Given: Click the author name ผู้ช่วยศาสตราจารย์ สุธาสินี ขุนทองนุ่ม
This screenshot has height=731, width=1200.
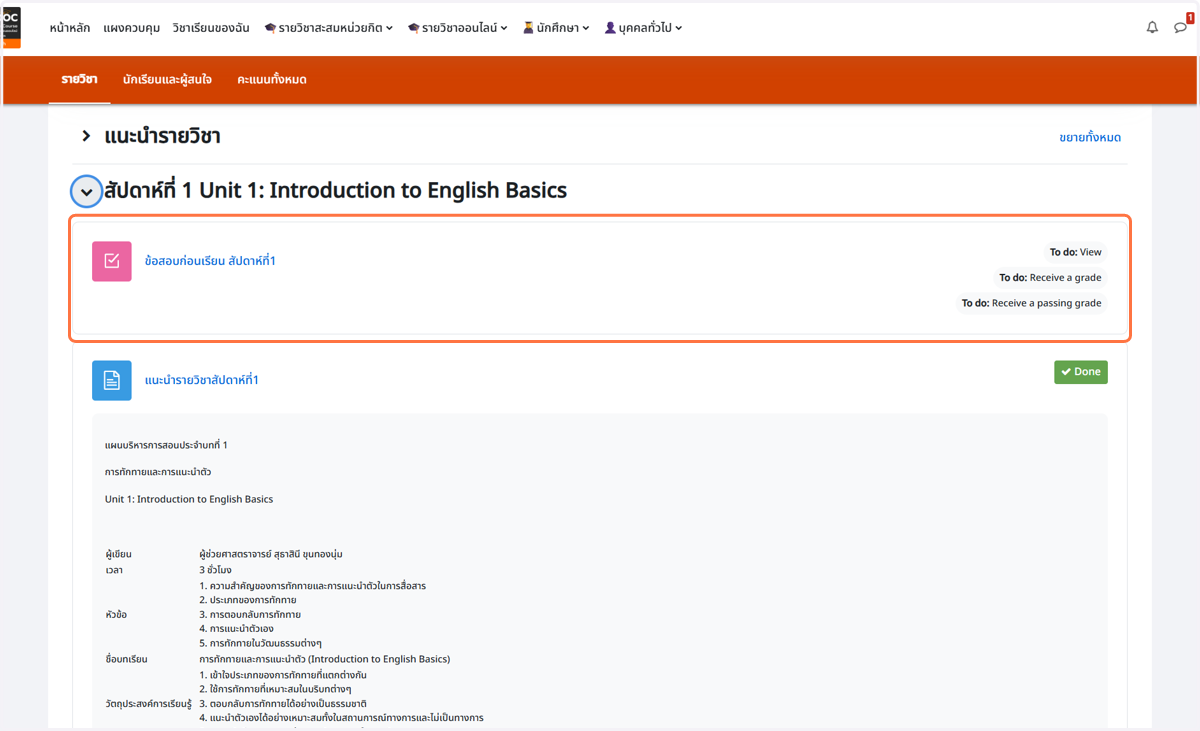Looking at the screenshot, I should click(x=271, y=554).
